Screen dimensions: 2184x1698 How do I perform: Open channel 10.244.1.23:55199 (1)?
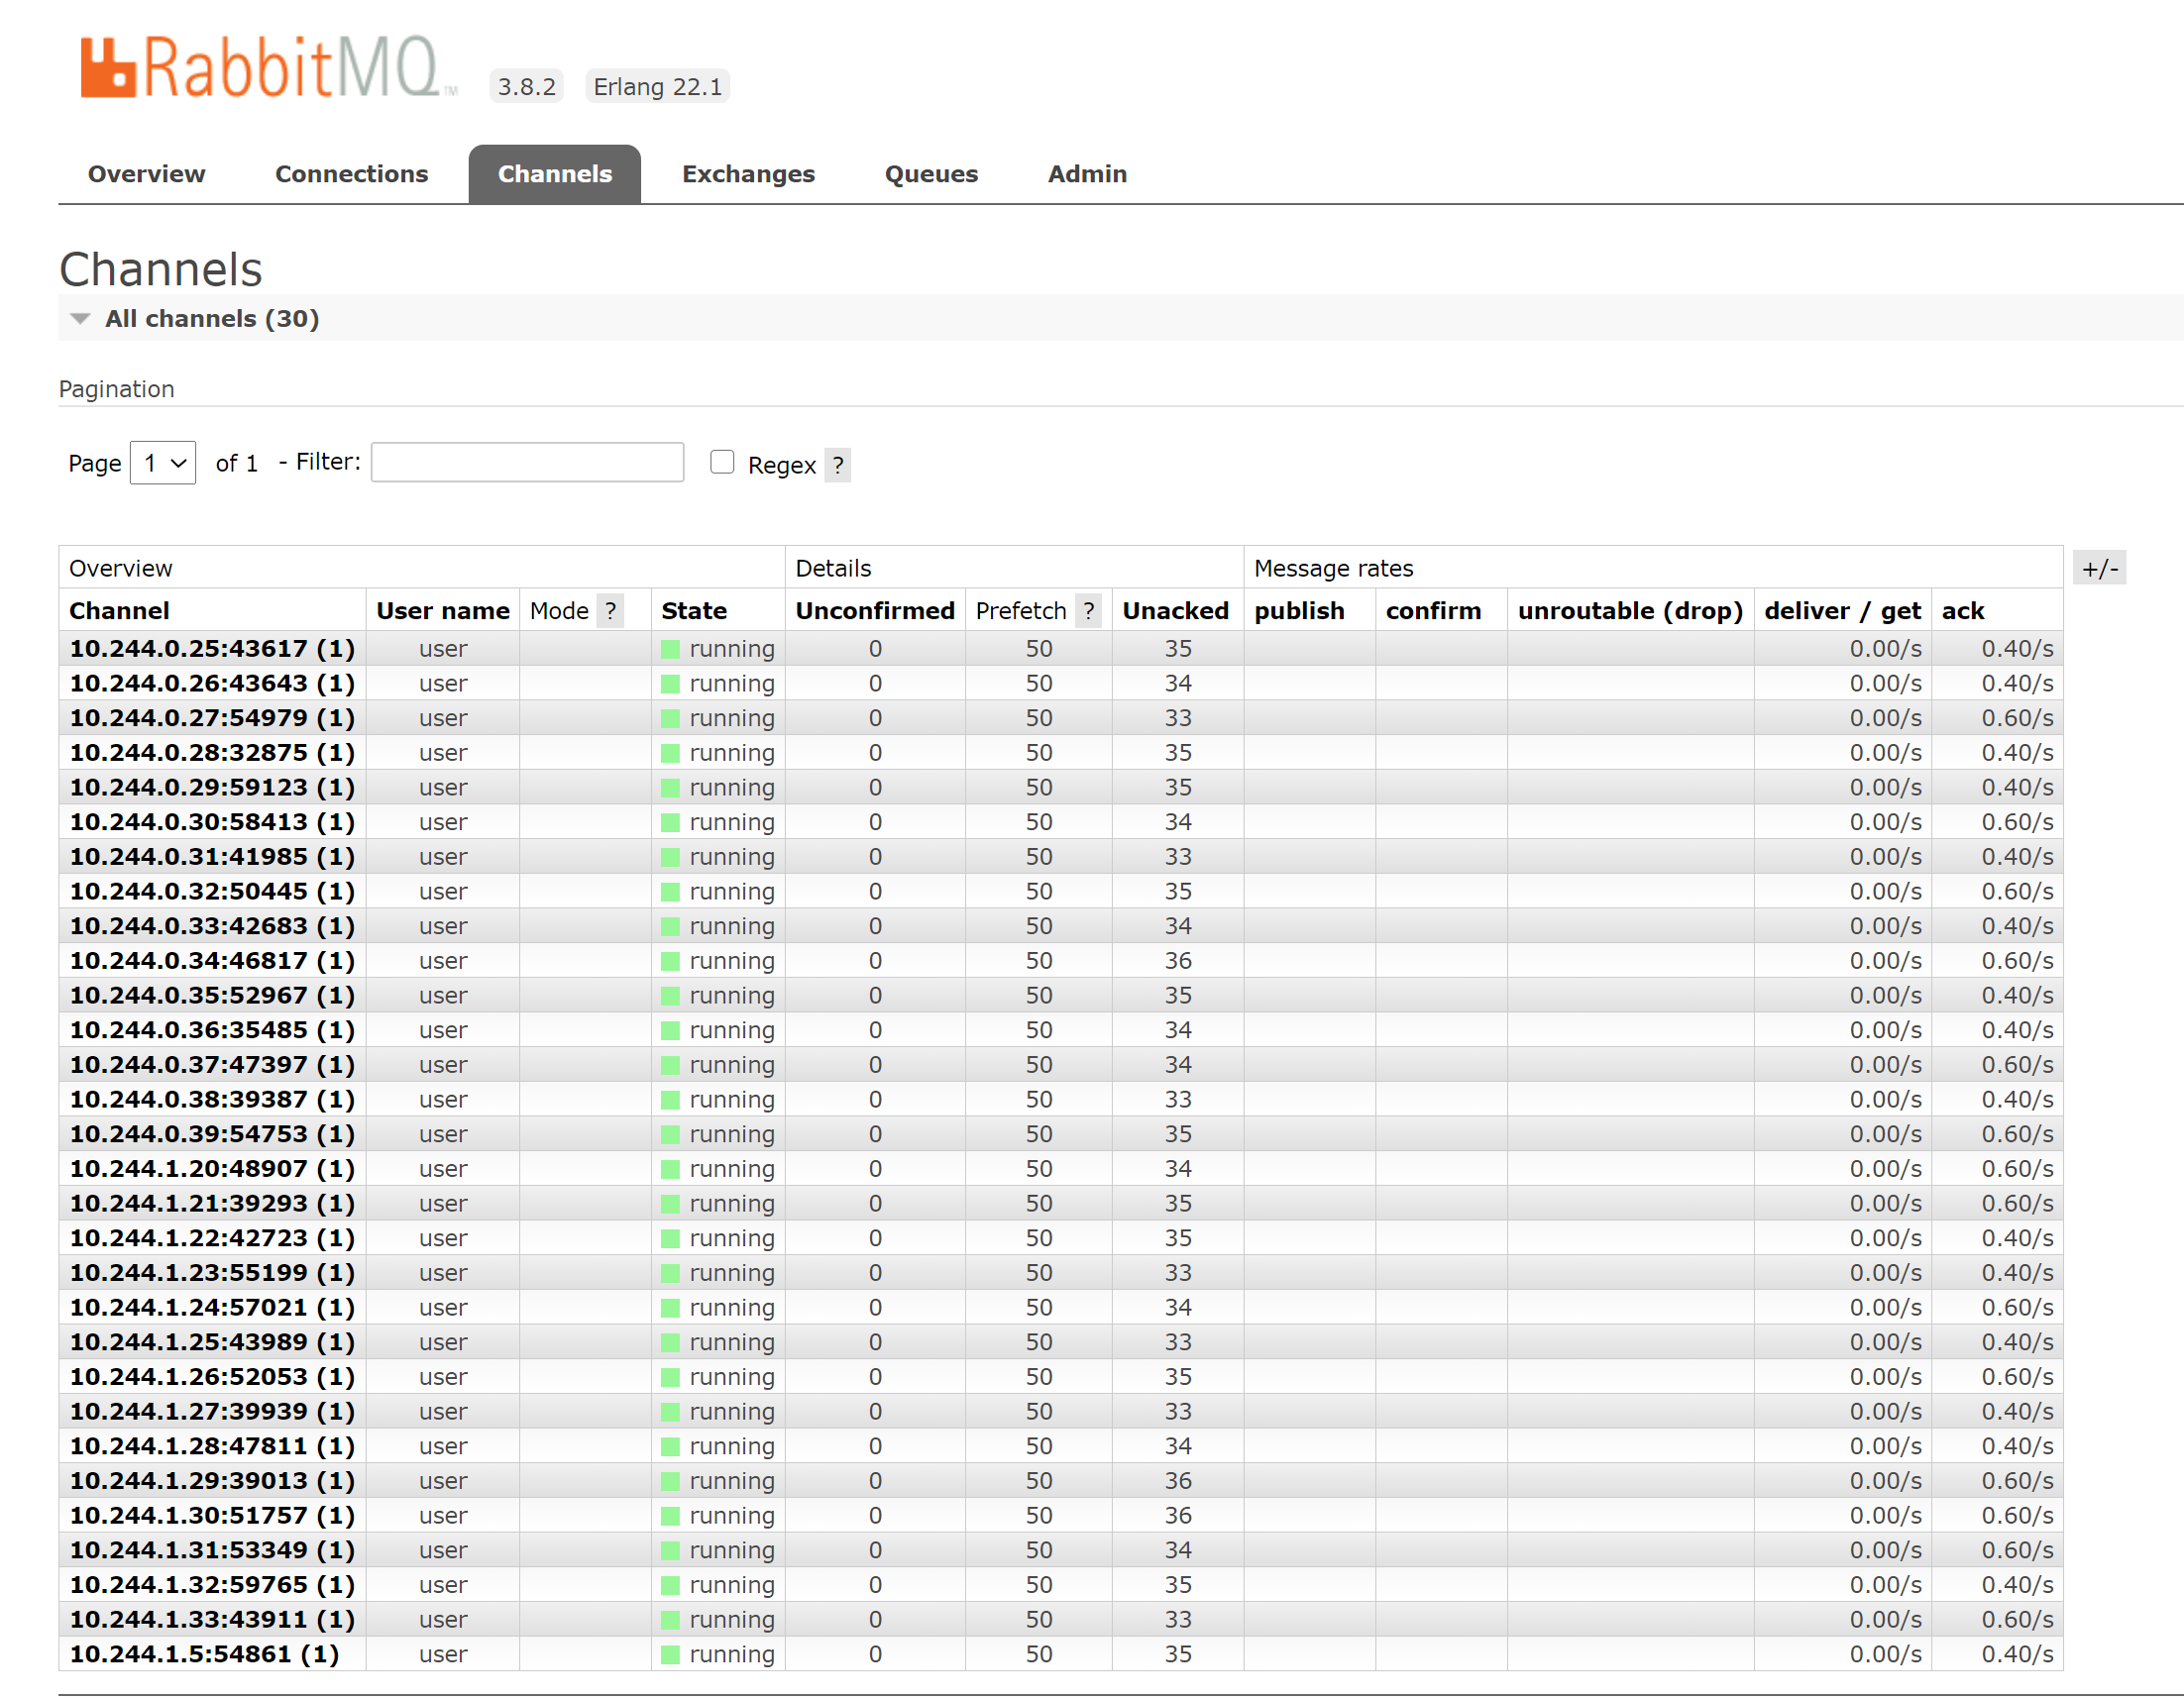tap(212, 1273)
